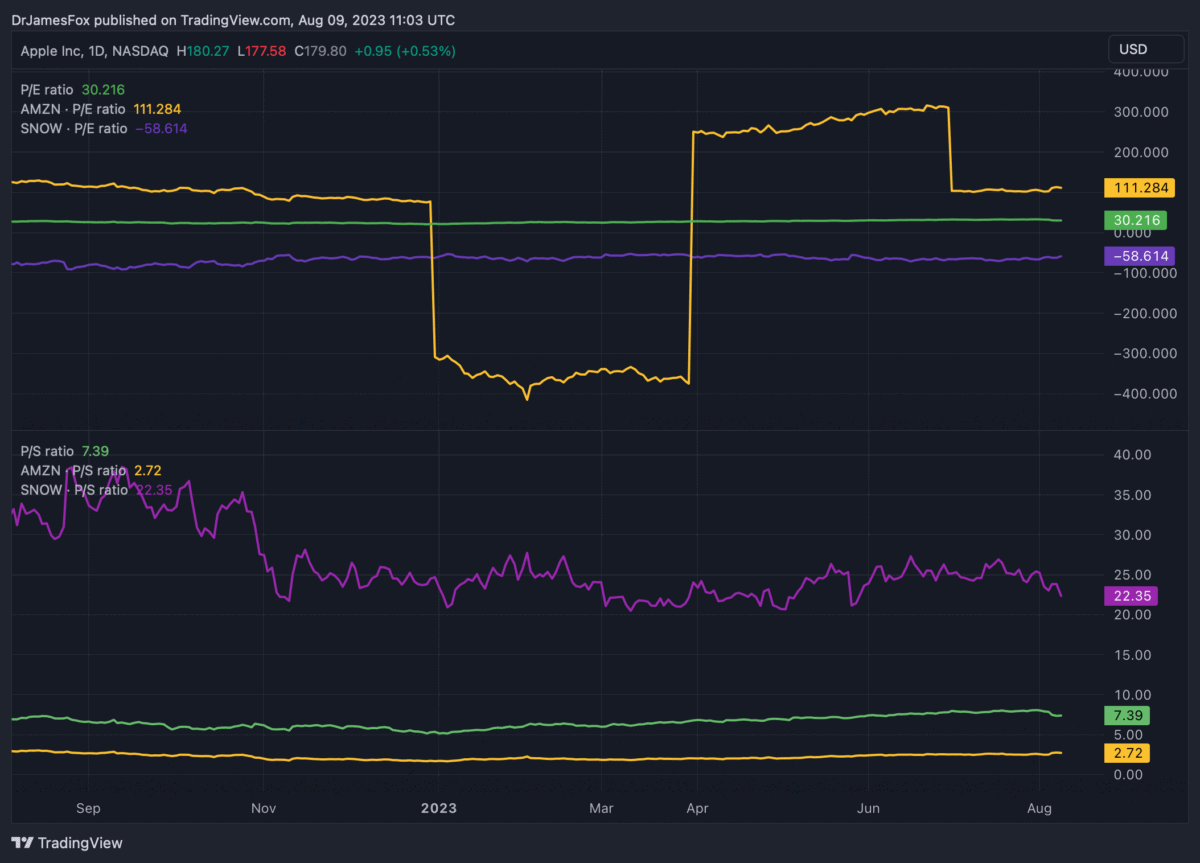
Task: Select the green 7.39 value tag
Action: (x=1126, y=715)
